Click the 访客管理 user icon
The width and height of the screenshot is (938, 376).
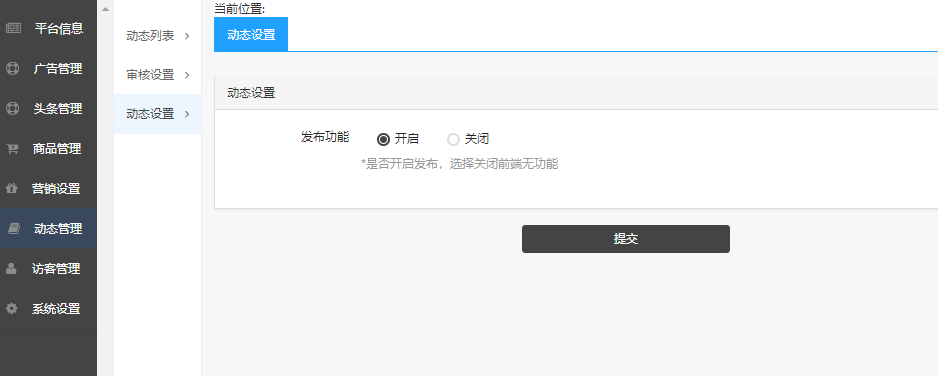click(11, 268)
